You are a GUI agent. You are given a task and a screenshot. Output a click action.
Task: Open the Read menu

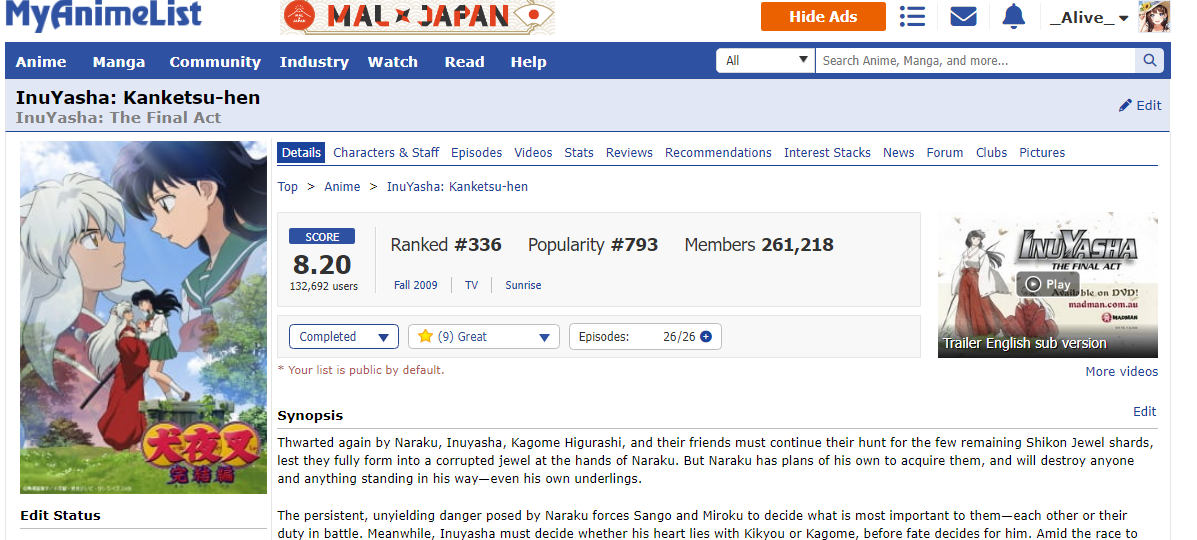(x=464, y=62)
